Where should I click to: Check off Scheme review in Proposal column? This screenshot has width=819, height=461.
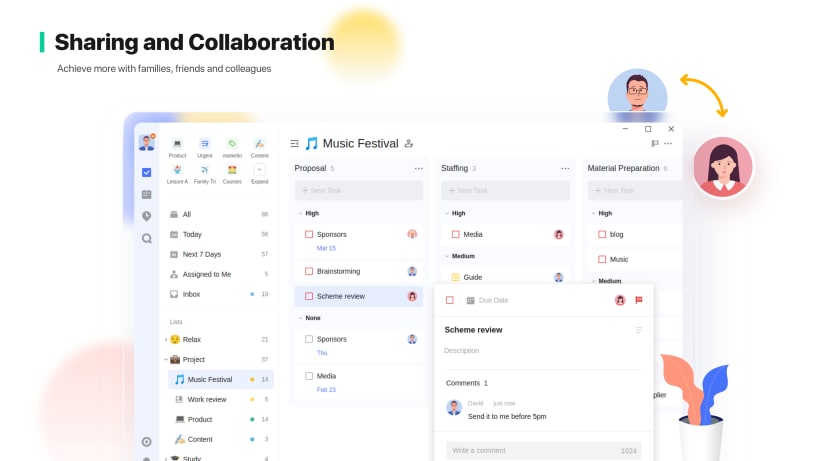click(309, 296)
